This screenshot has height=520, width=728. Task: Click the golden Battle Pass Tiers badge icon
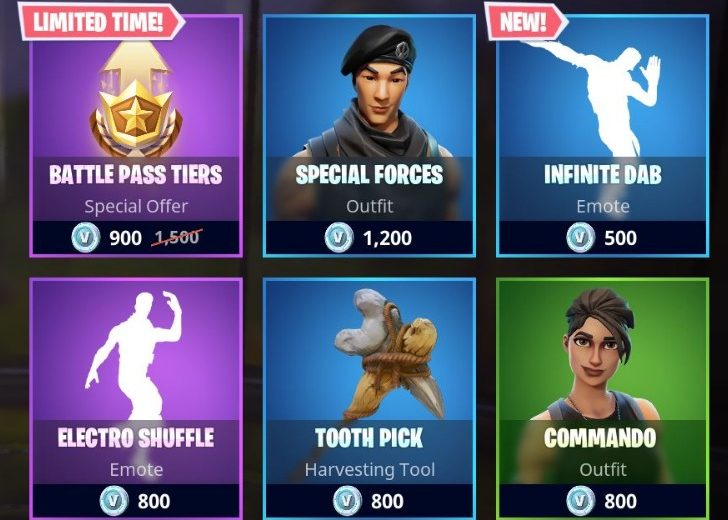[136, 102]
